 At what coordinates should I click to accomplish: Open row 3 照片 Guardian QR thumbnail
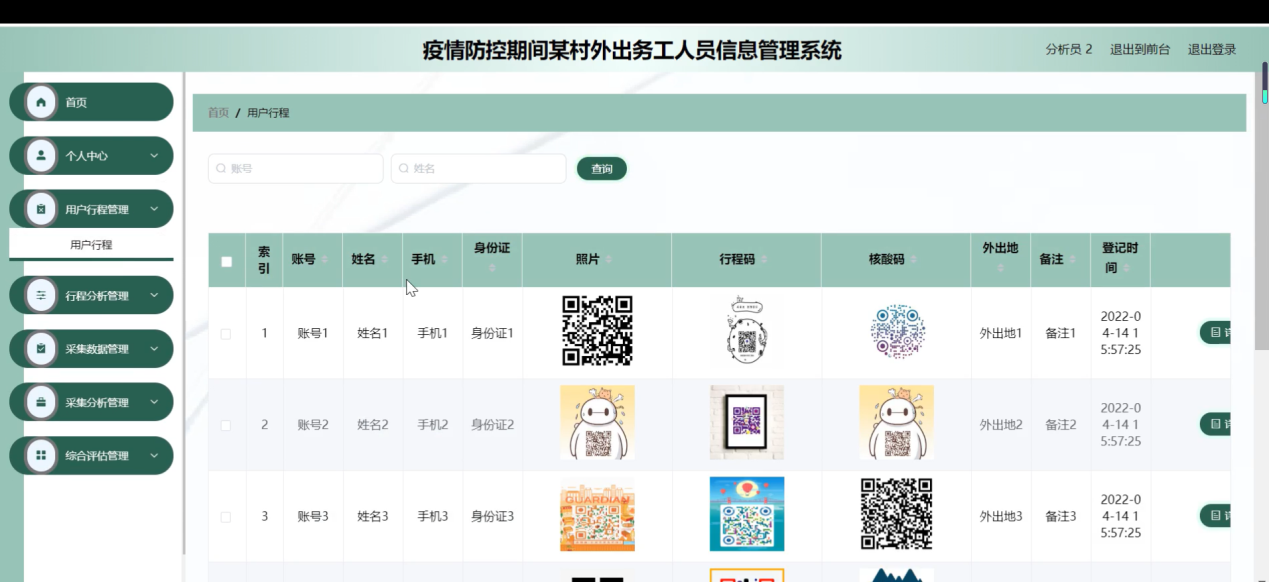tap(597, 514)
